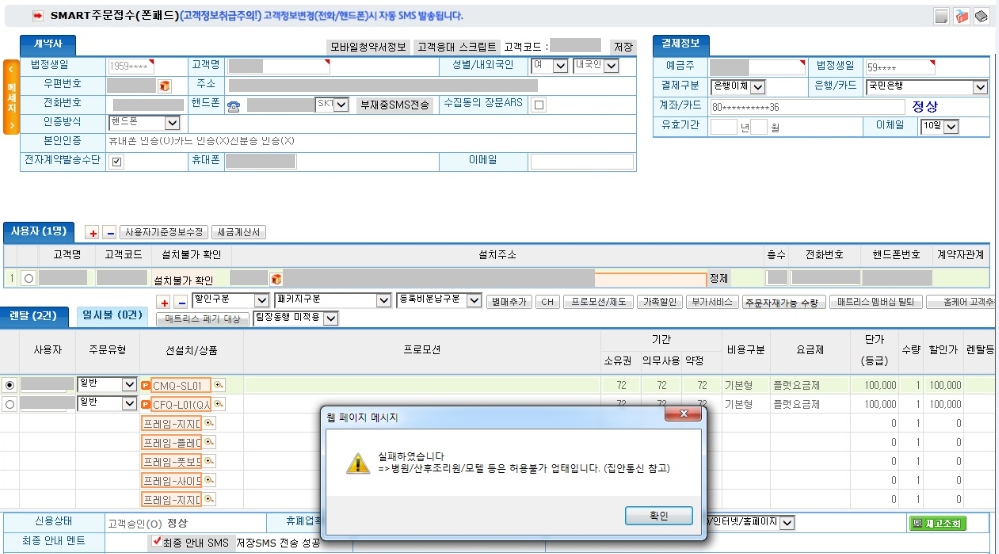
Task: Select the radio button of the CMQ-SL01 row
Action: click(x=10, y=385)
